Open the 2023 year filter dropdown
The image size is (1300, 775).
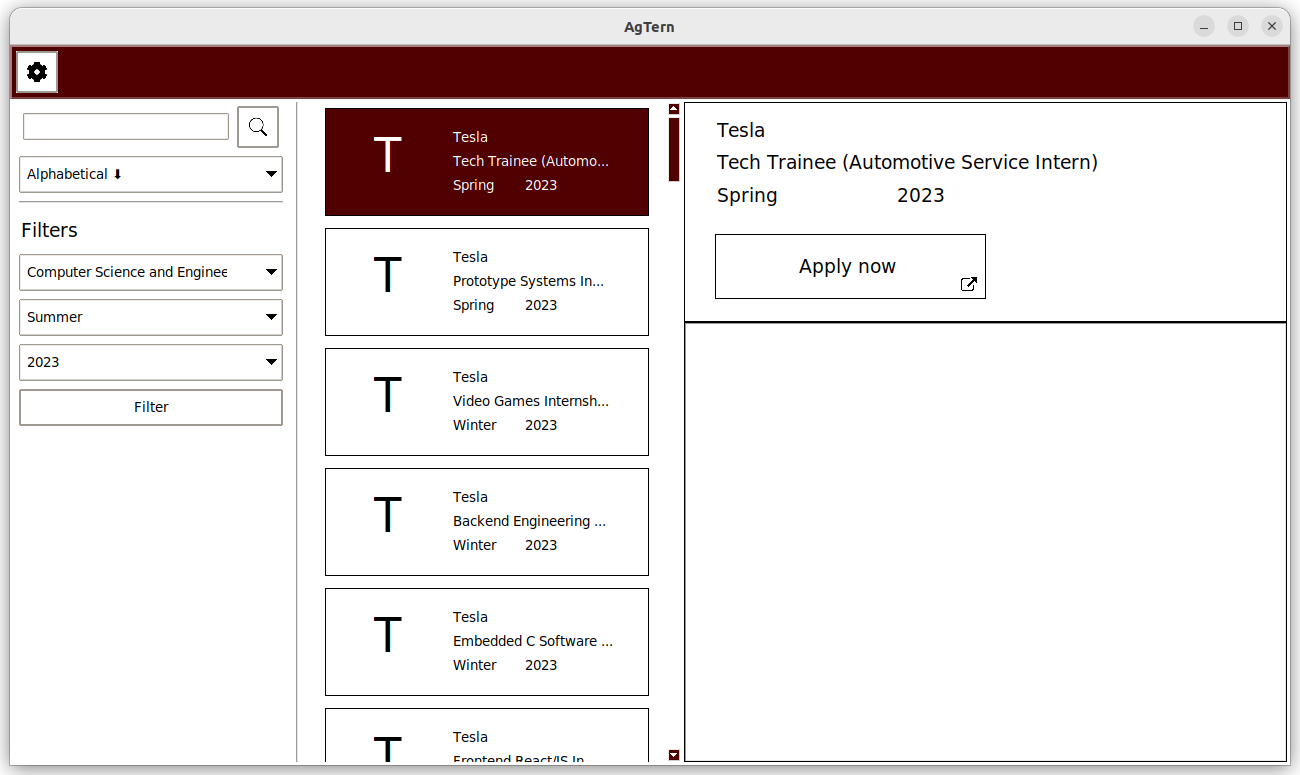[151, 362]
